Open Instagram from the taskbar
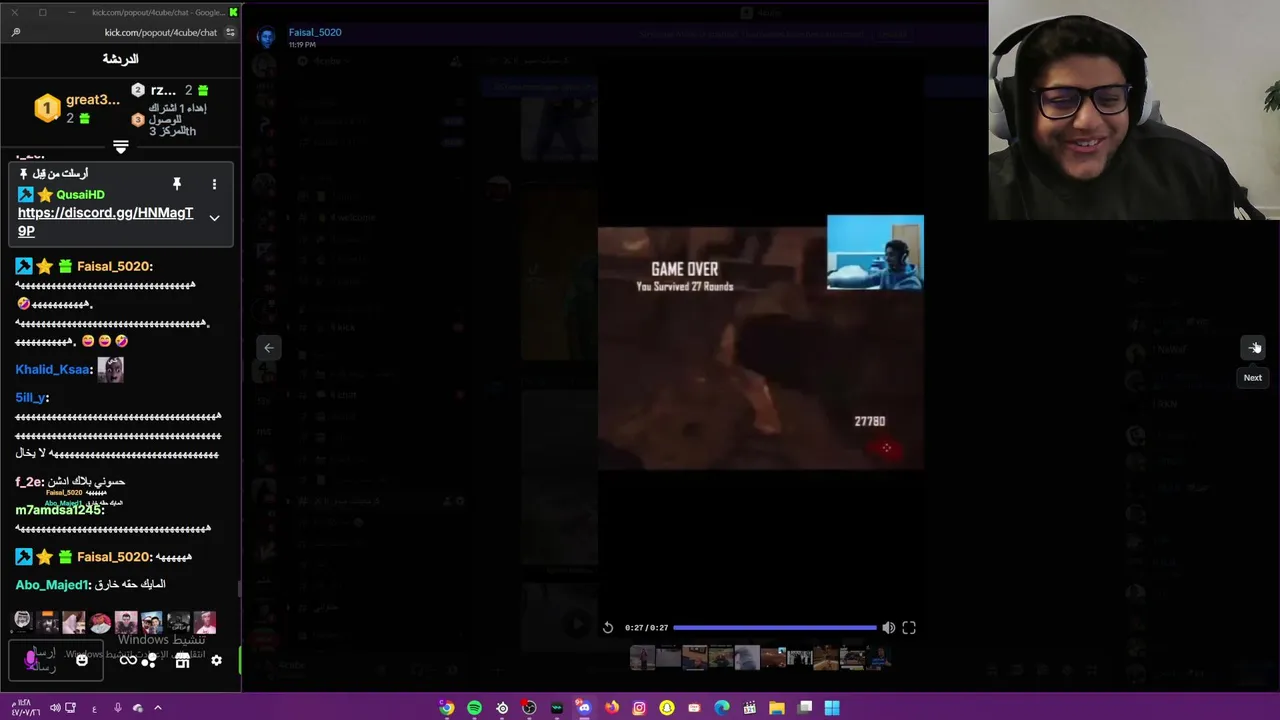The width and height of the screenshot is (1280, 720). point(639,708)
